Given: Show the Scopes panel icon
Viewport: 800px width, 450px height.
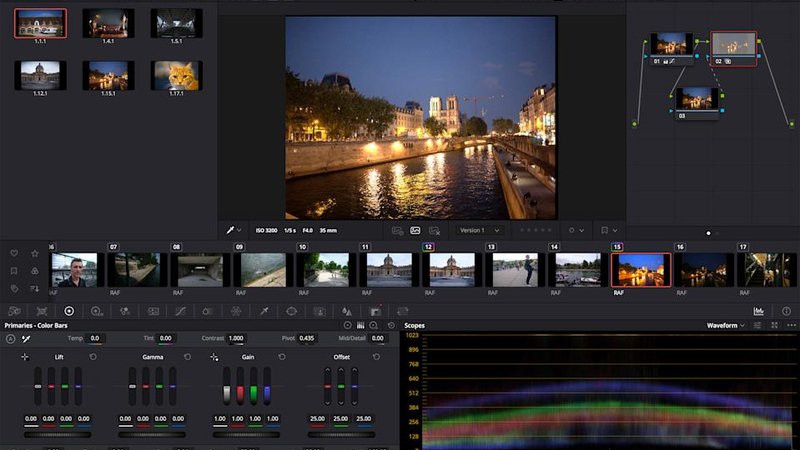Looking at the screenshot, I should coord(759,311).
